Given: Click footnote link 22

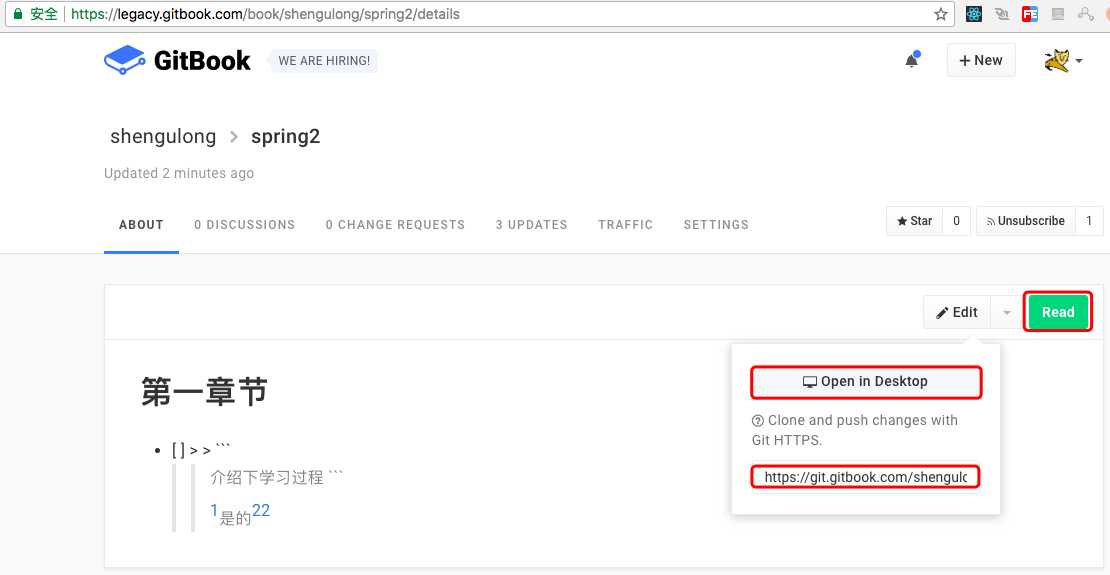Looking at the screenshot, I should 261,510.
